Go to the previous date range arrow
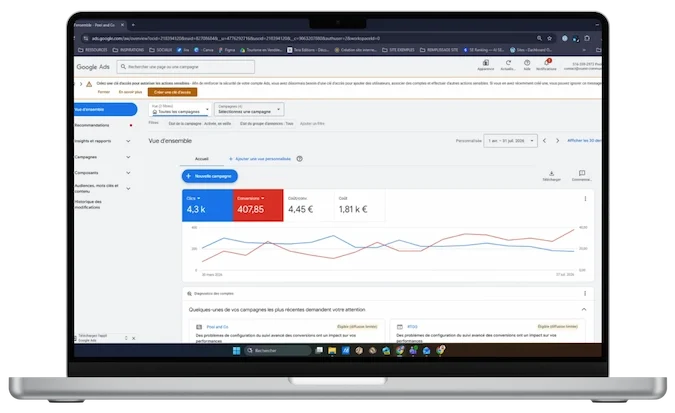This screenshot has height=413, width=675. click(545, 141)
